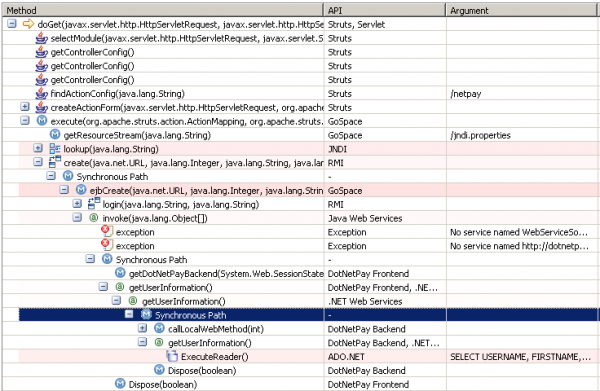Select the /netpay argument cell
The height and width of the screenshot is (391, 600).
(523, 94)
